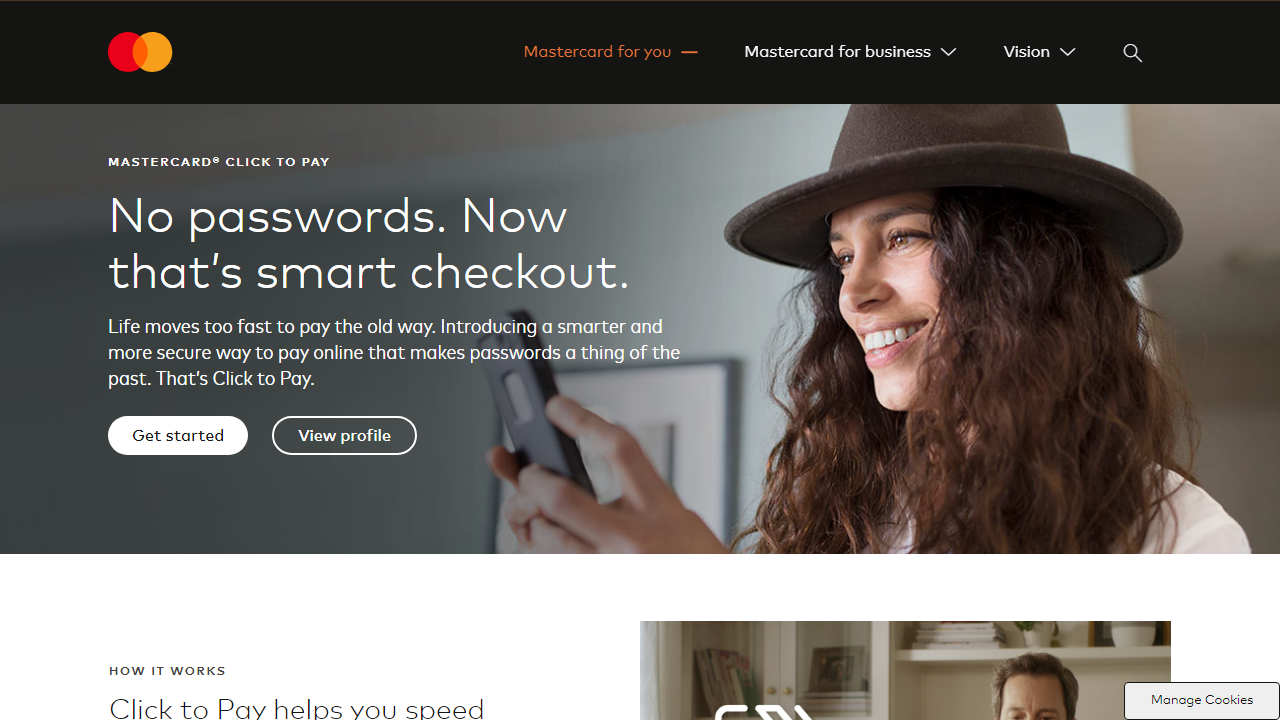Viewport: 1280px width, 720px height.
Task: Click the View profile button
Action: click(344, 435)
